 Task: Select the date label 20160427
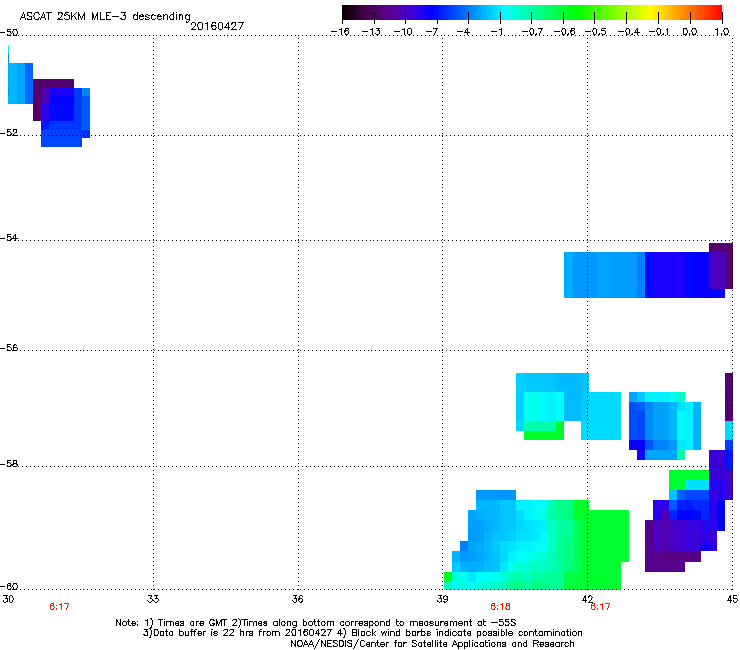coord(217,26)
